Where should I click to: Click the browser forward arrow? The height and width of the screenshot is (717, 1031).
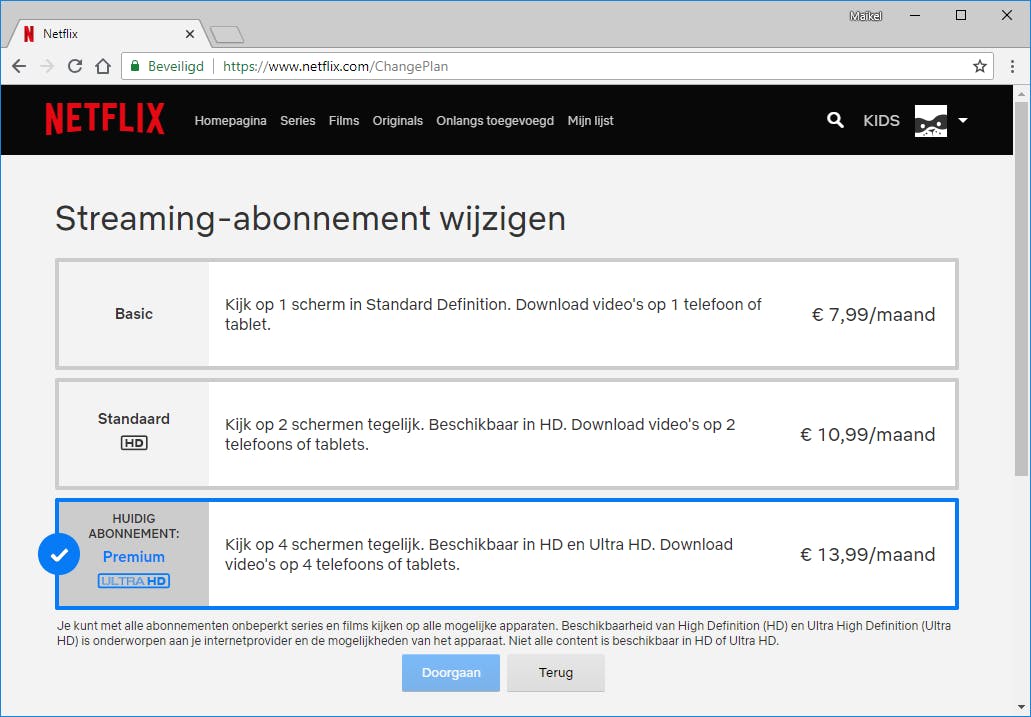47,66
